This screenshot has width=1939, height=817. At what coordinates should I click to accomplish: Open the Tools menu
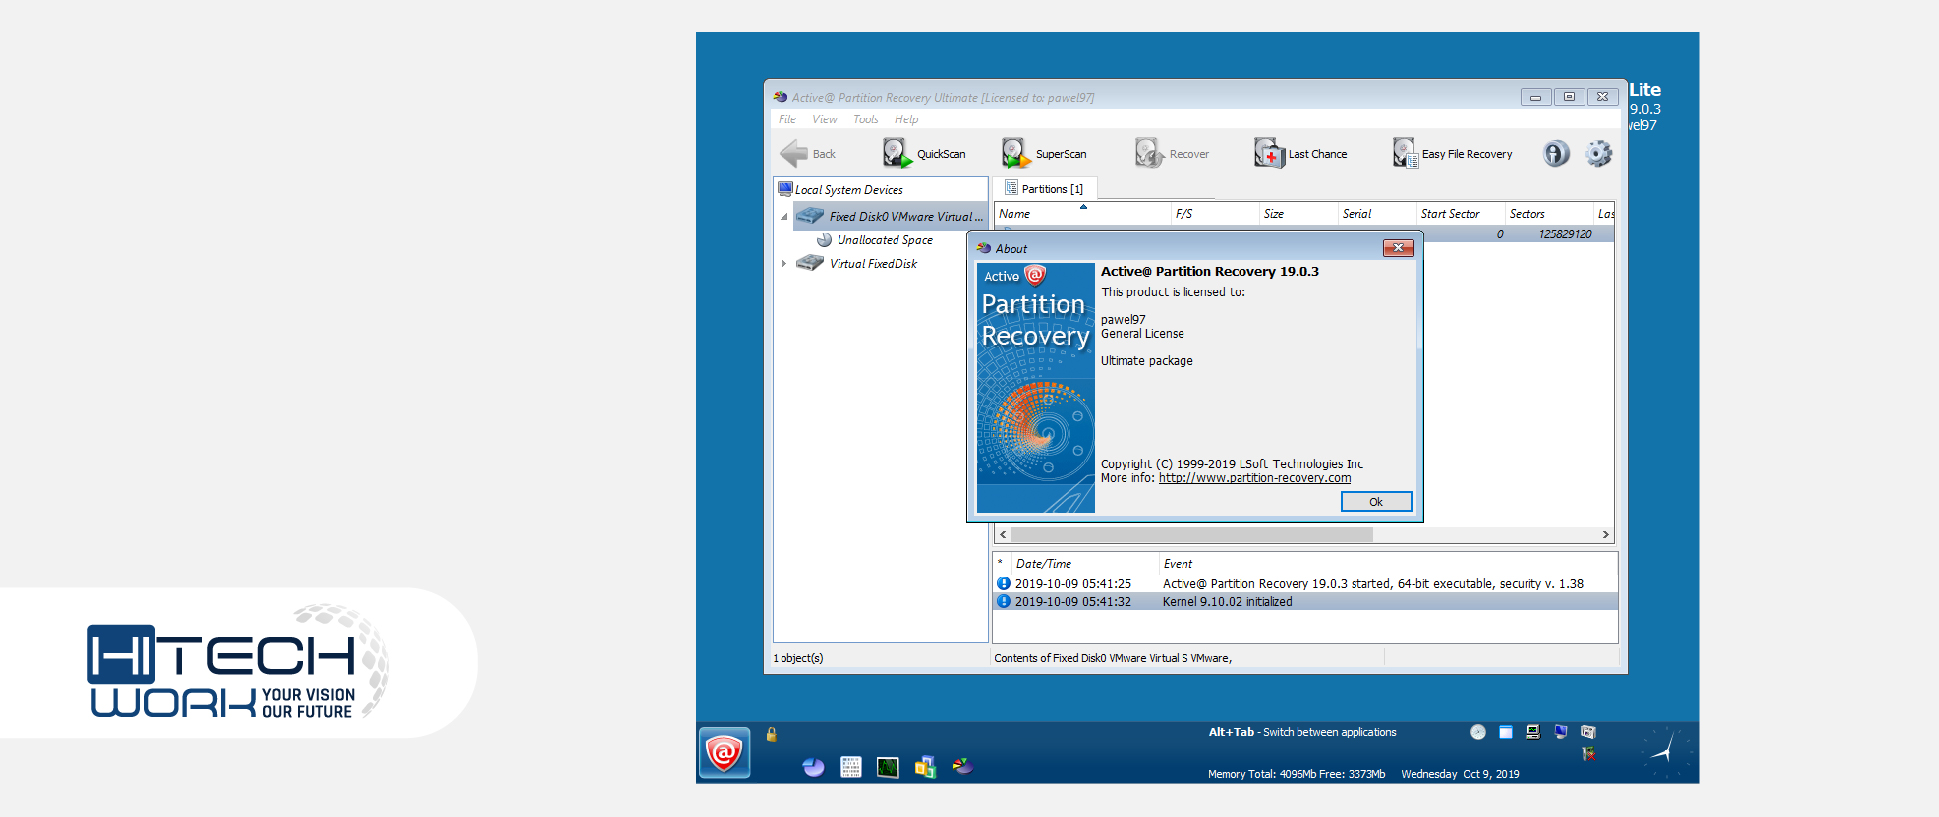(x=866, y=119)
